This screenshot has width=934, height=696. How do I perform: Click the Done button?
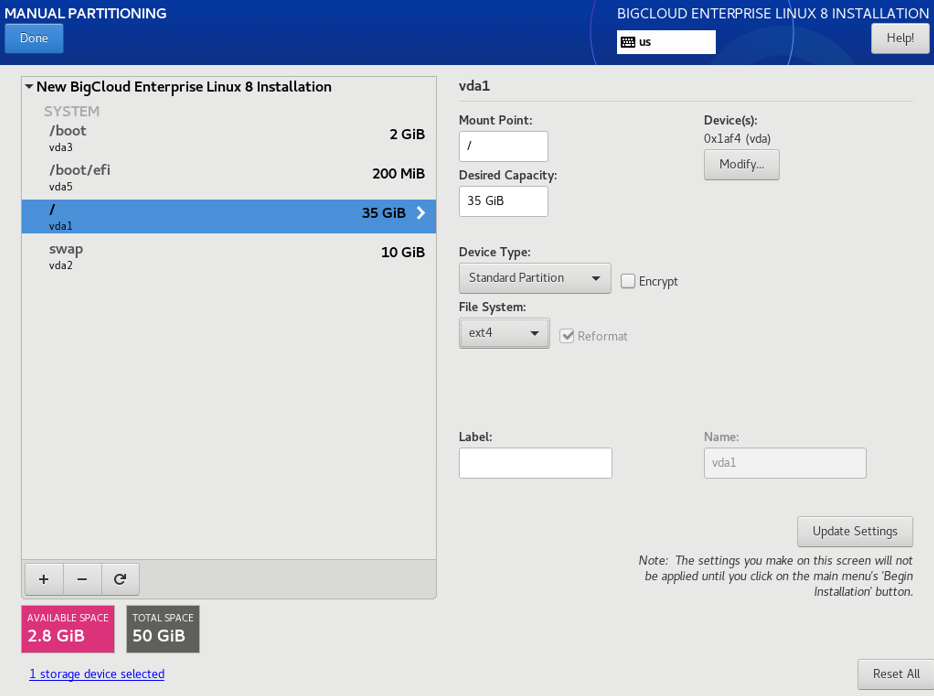pos(34,38)
